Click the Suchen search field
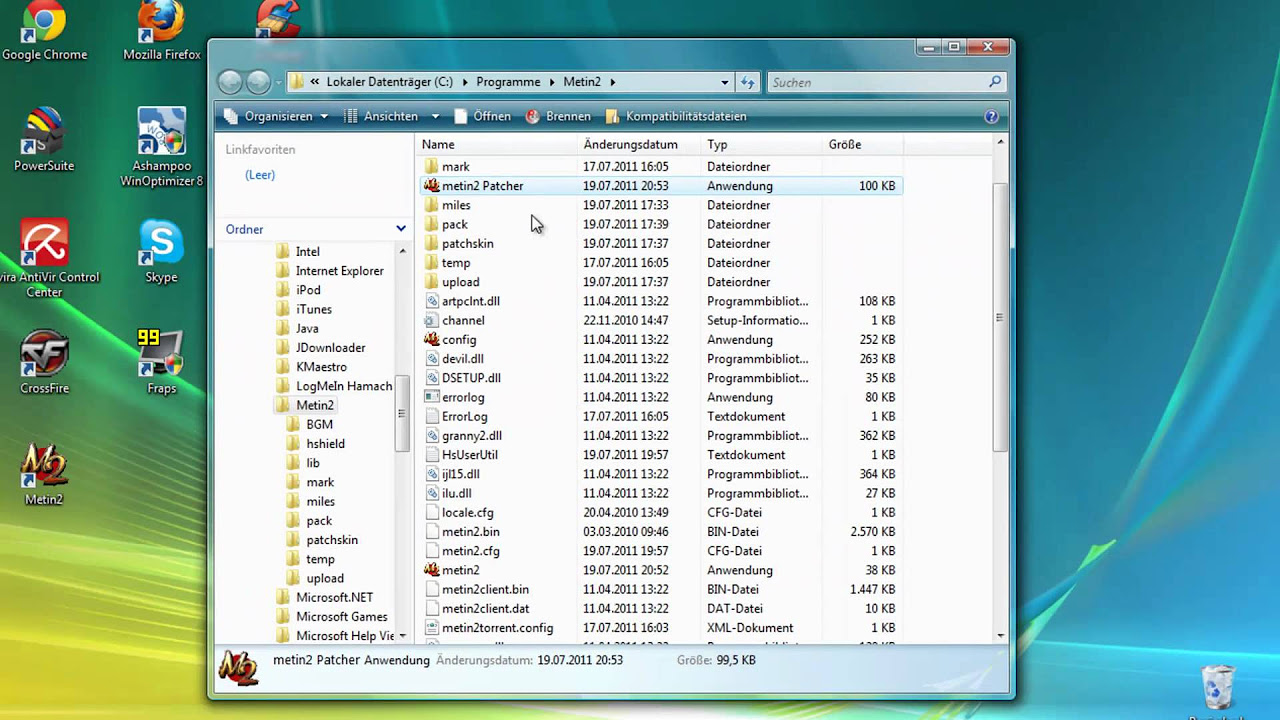 pos(878,82)
